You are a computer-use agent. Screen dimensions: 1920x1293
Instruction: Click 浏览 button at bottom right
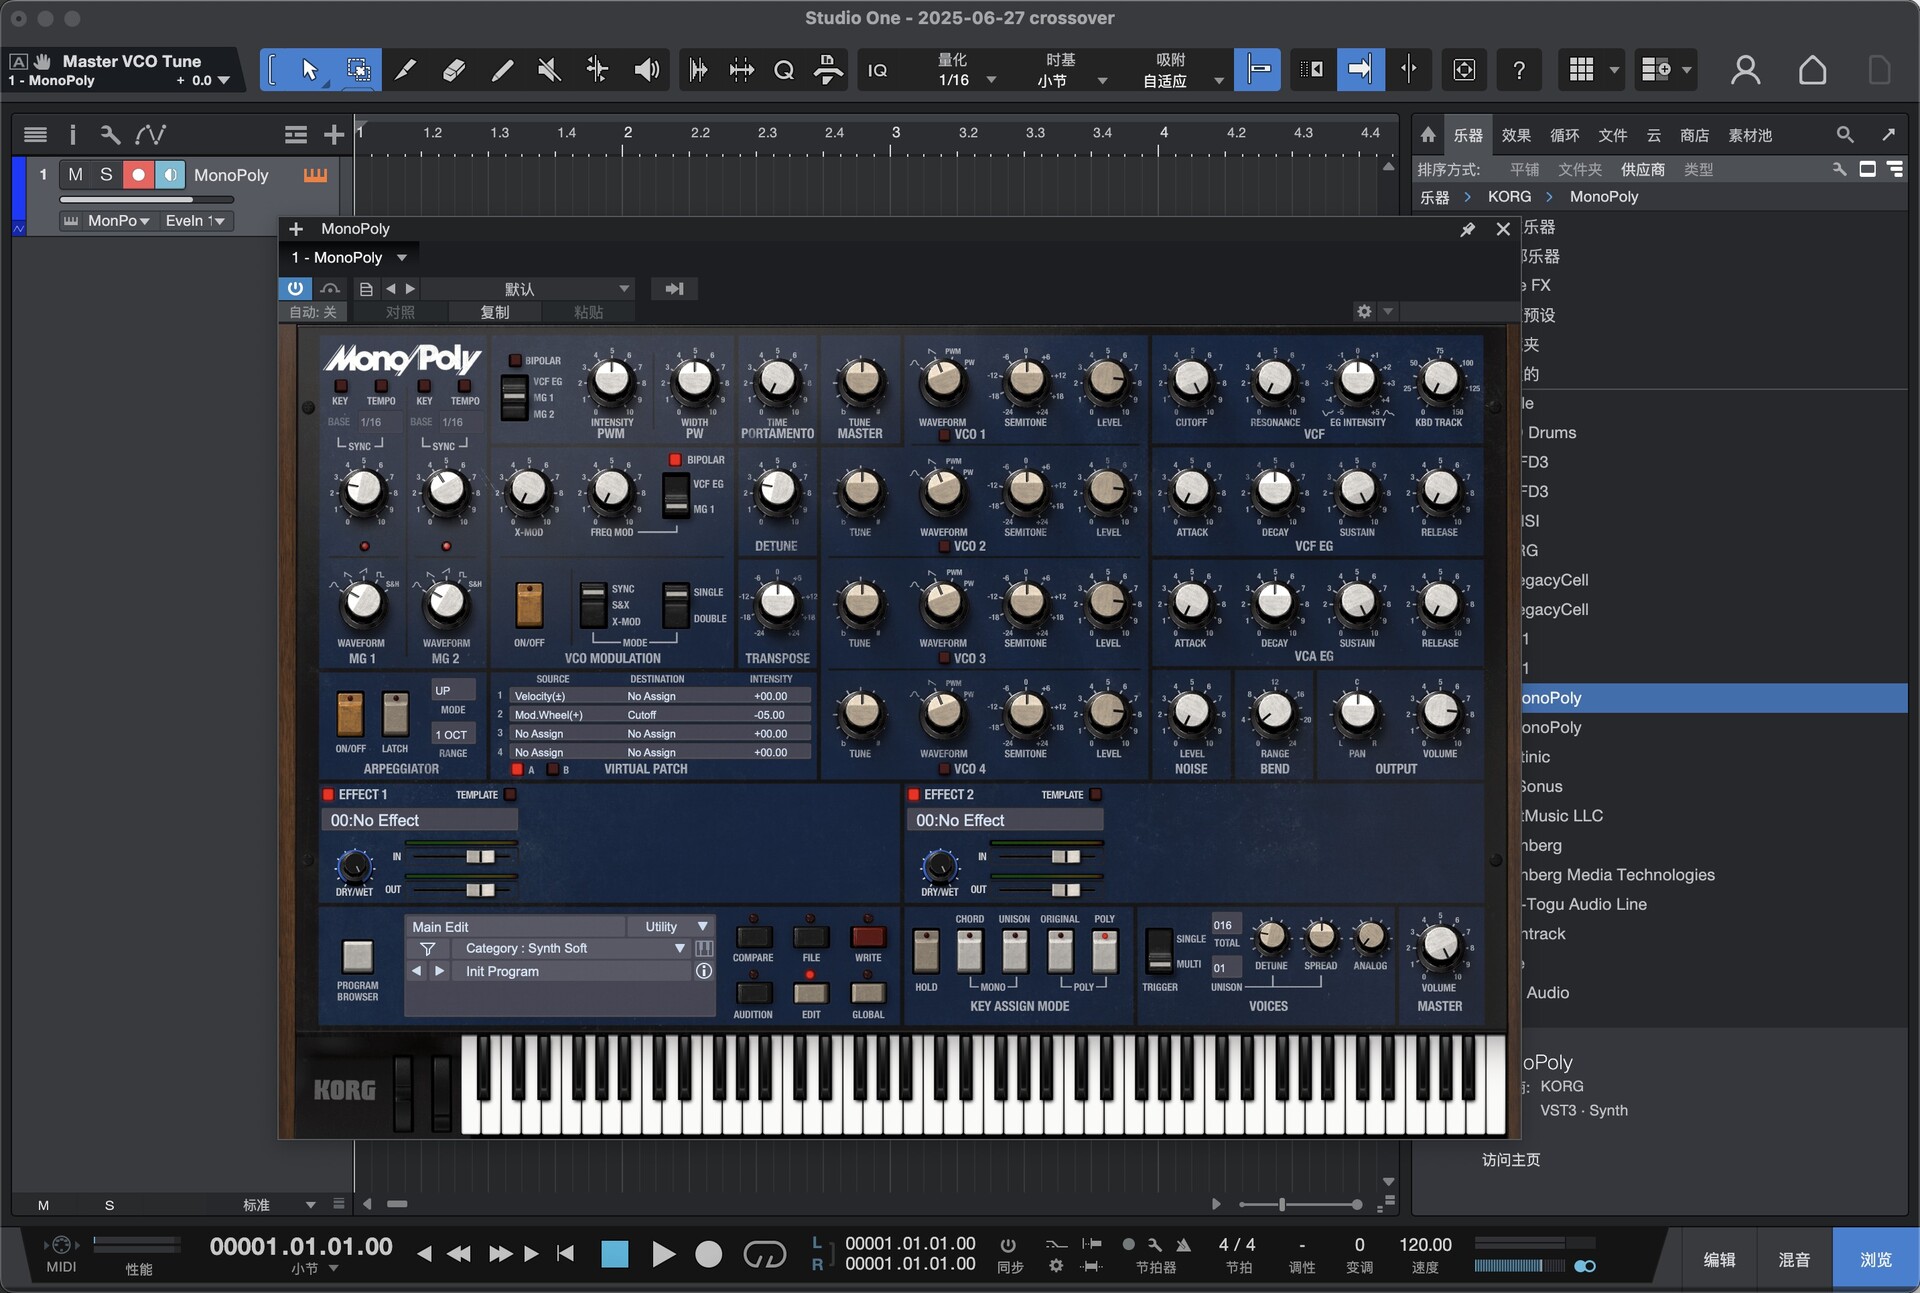pos(1876,1259)
